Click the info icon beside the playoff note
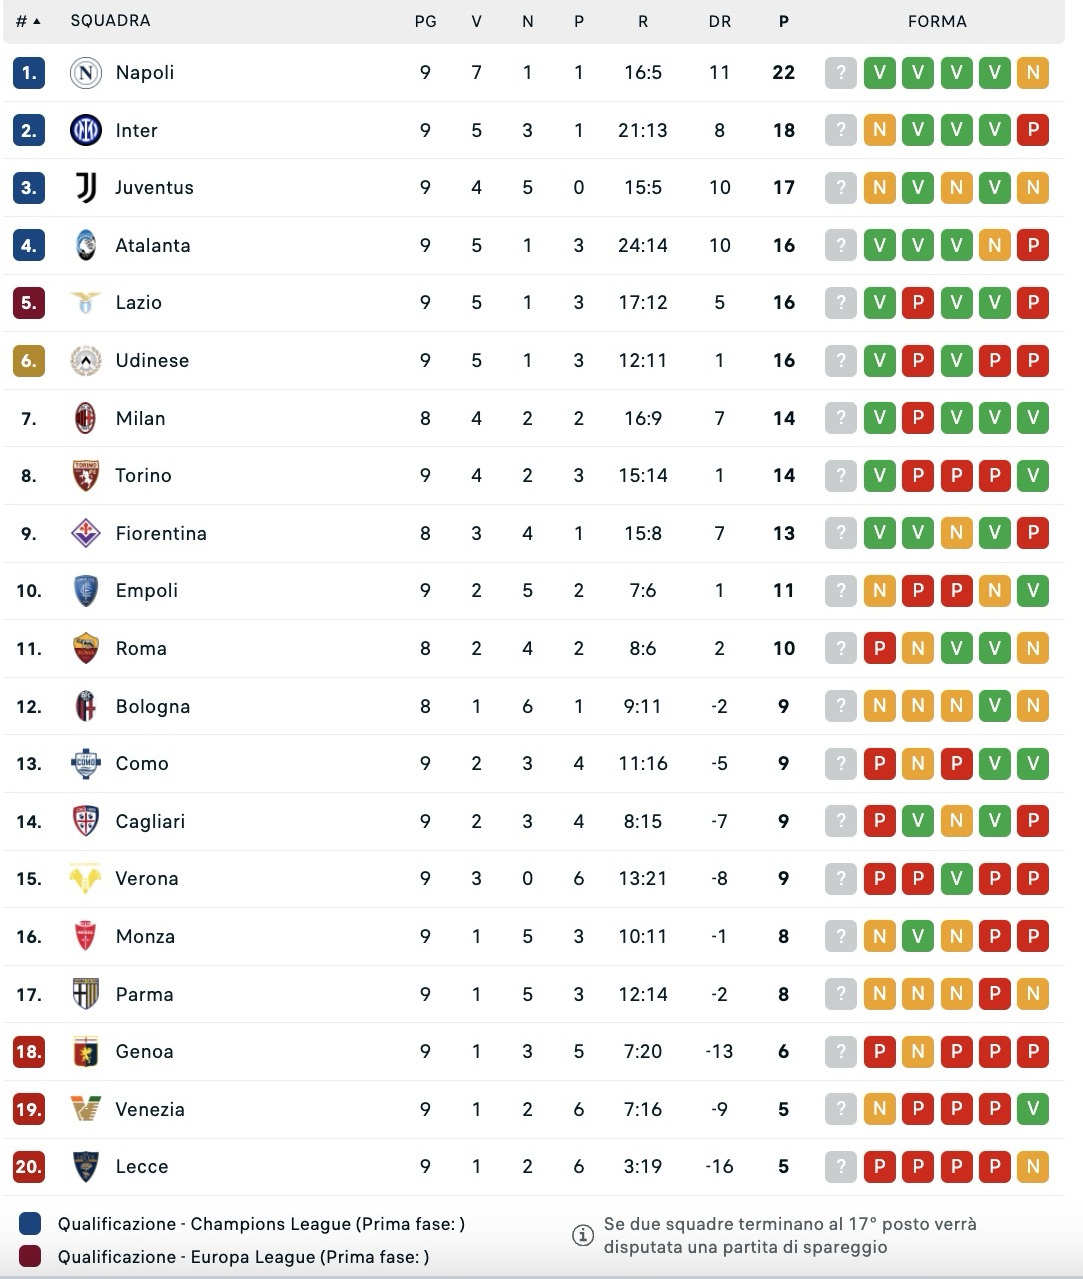Viewport: 1083px width, 1279px height. [583, 1236]
